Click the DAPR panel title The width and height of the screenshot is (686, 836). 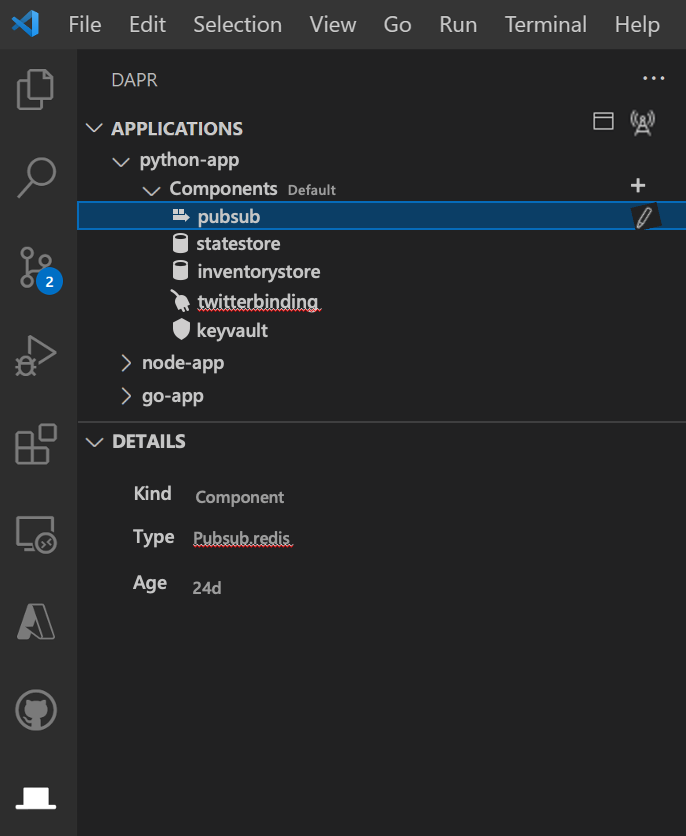pyautogui.click(x=134, y=80)
